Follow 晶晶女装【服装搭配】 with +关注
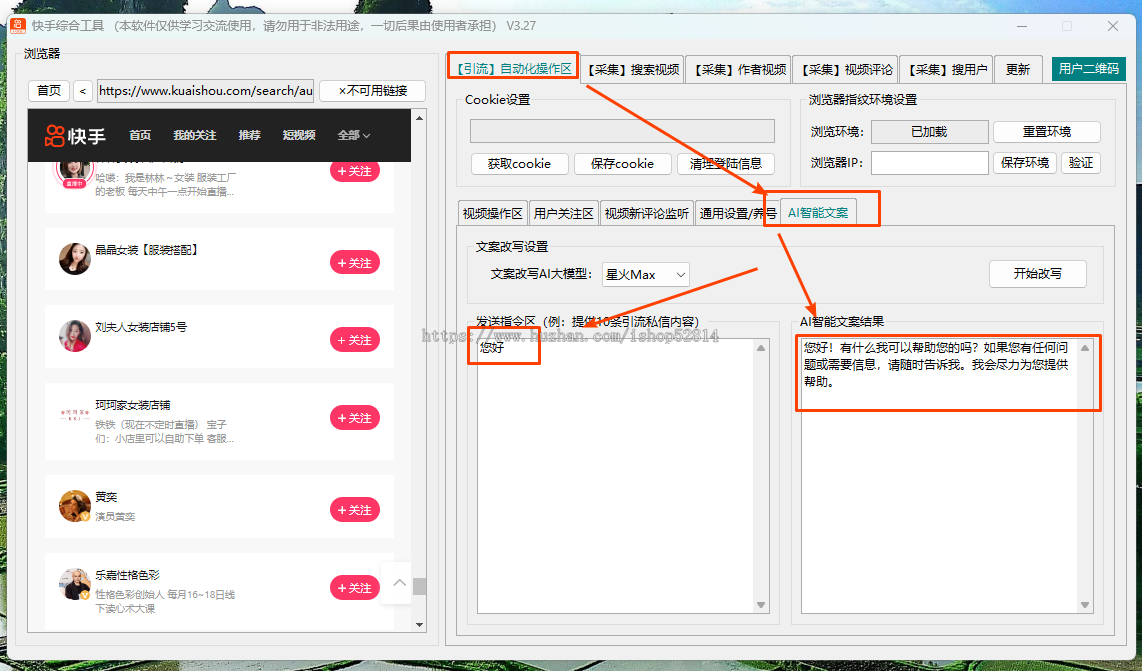 [355, 263]
